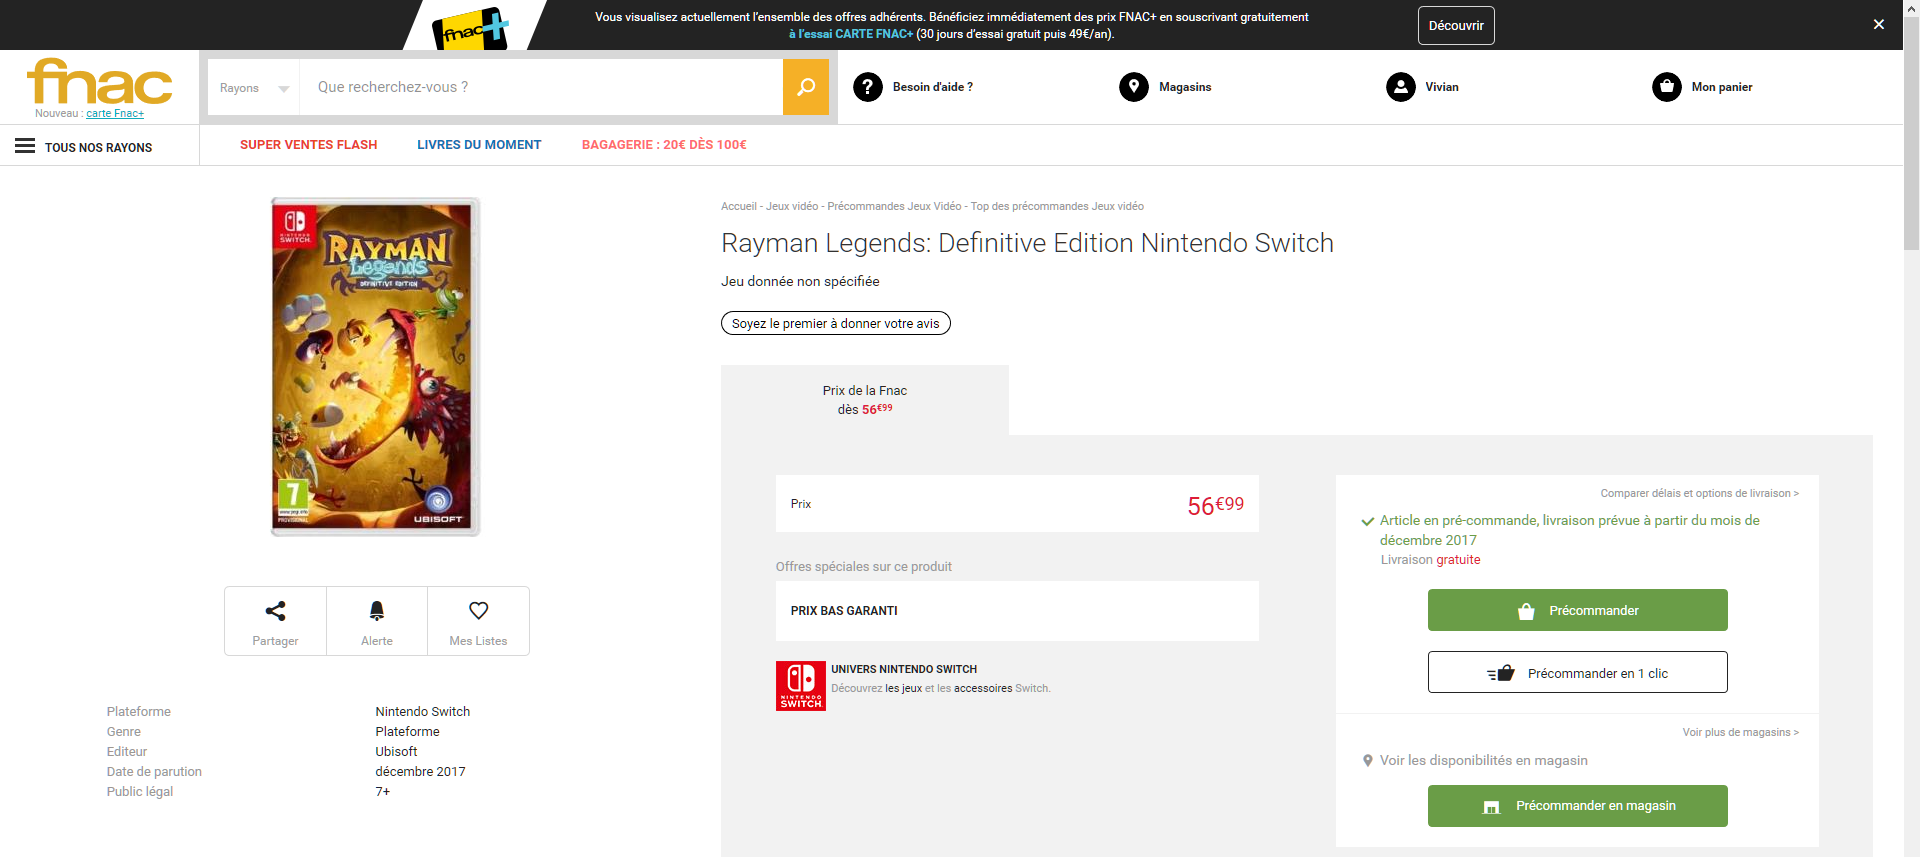Click the Mon panier basket icon
1920x857 pixels.
pos(1667,87)
